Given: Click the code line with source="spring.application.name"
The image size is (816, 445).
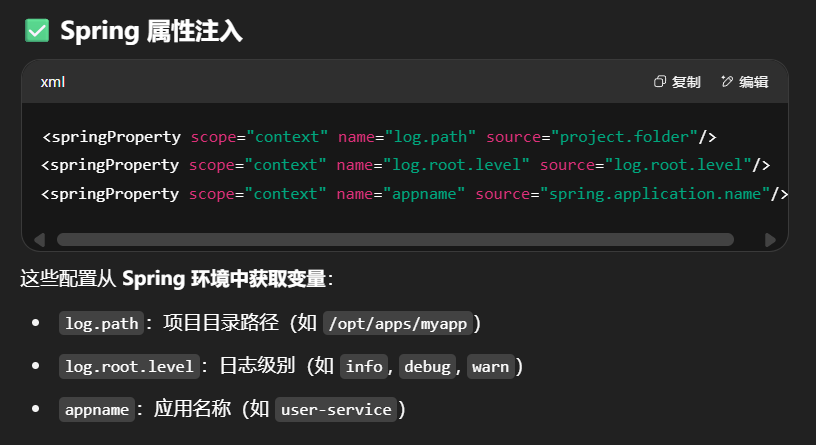Looking at the screenshot, I should coord(415,193).
